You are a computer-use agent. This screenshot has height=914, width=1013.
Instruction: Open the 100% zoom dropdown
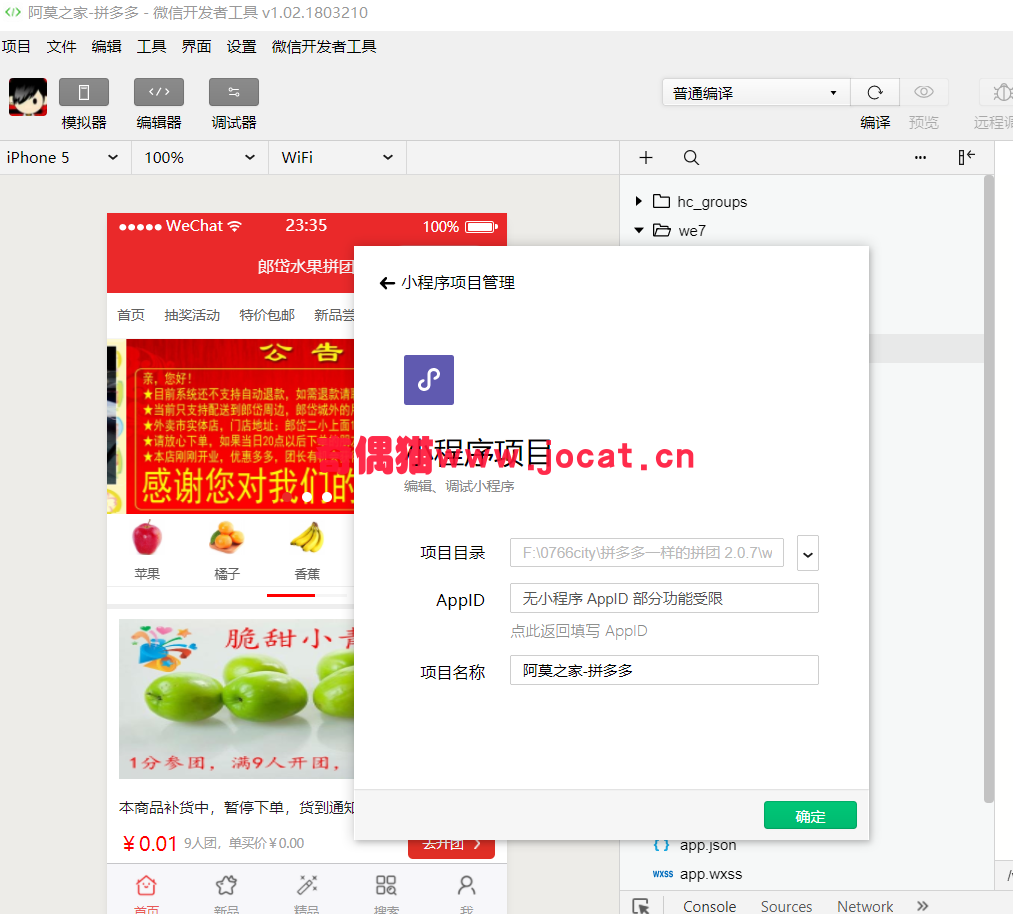tap(200, 158)
